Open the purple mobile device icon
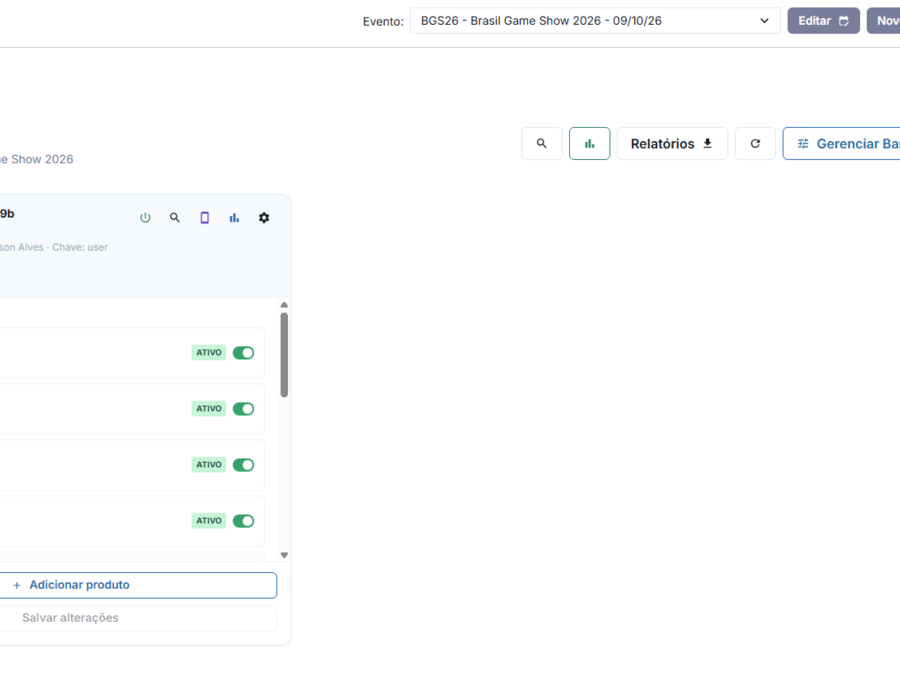 click(x=204, y=218)
